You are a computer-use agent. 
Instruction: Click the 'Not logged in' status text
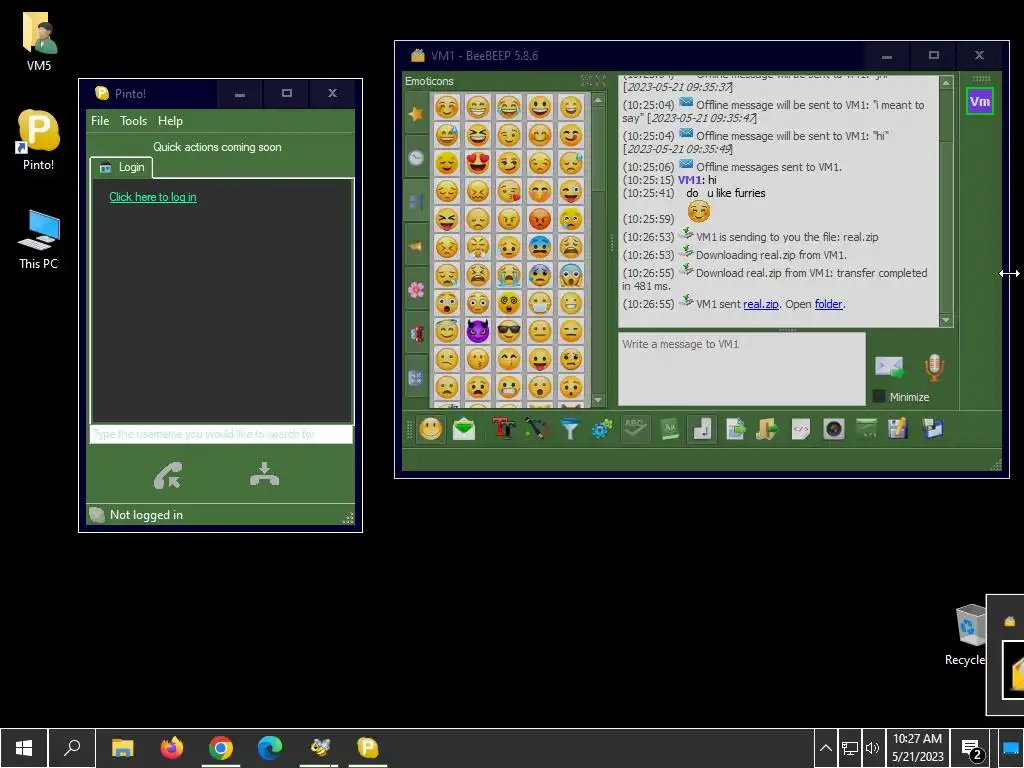coord(146,515)
